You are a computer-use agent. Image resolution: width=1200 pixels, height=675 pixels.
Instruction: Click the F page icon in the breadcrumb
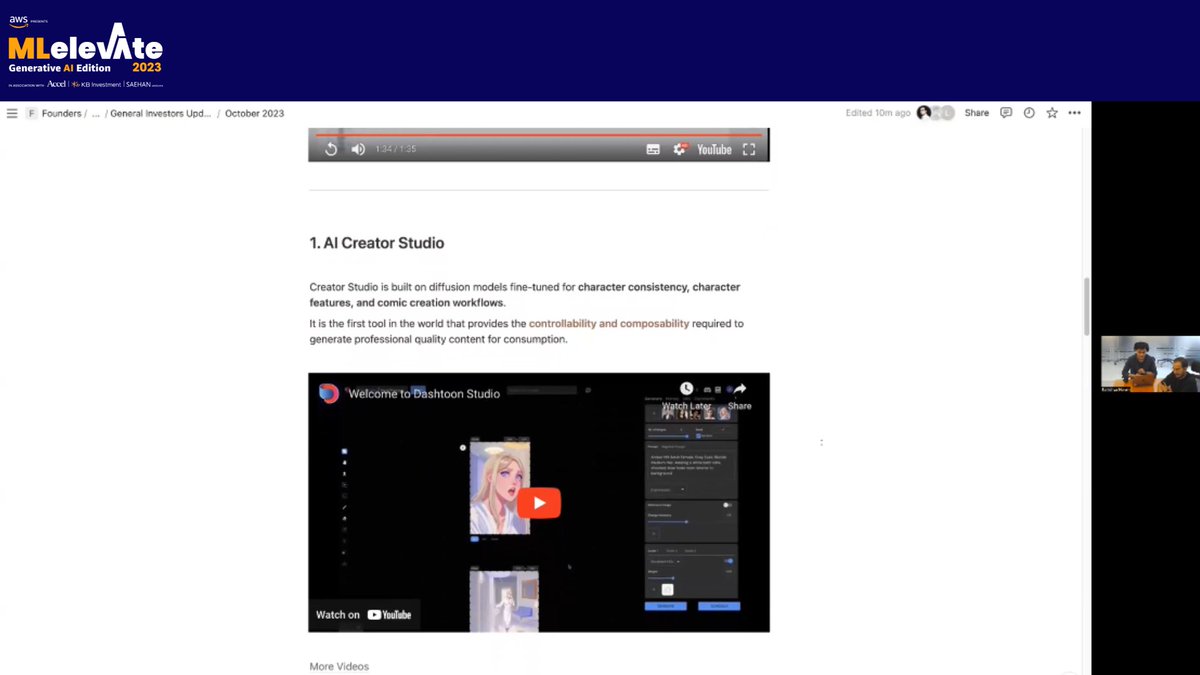pyautogui.click(x=31, y=113)
